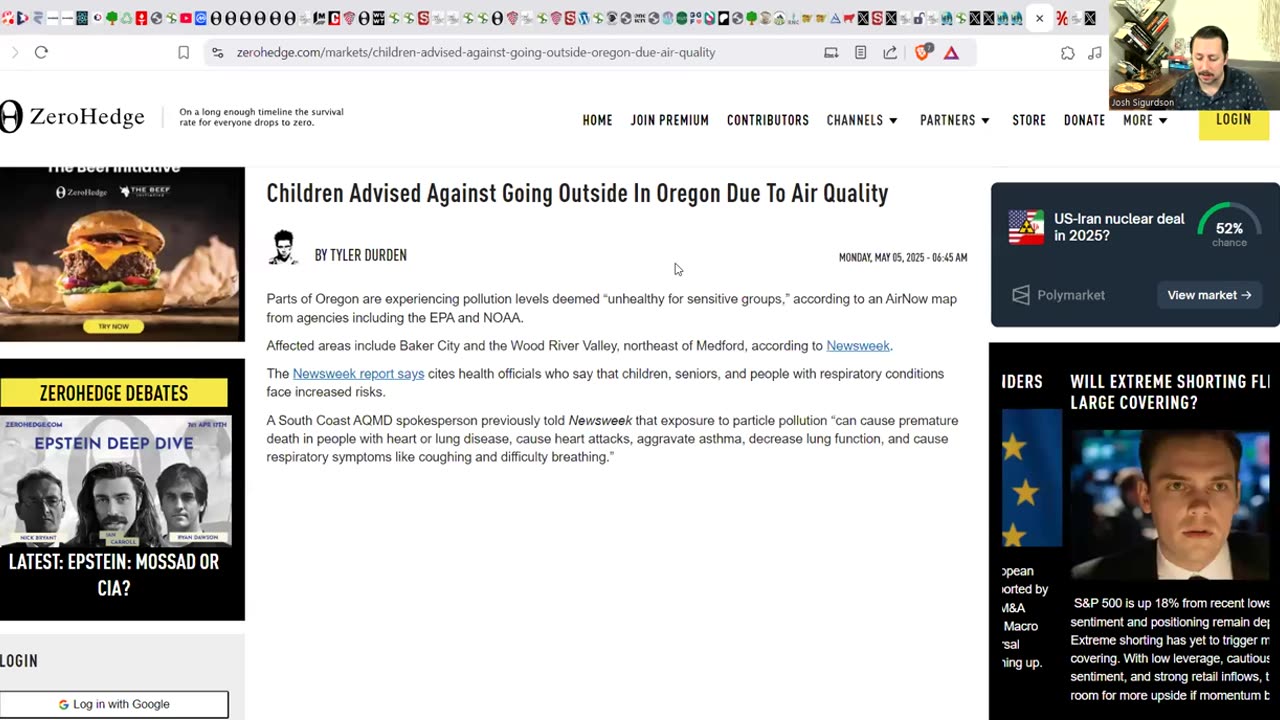The height and width of the screenshot is (720, 1280).
Task: Click the ZeroHedge logo
Action: tap(73, 117)
